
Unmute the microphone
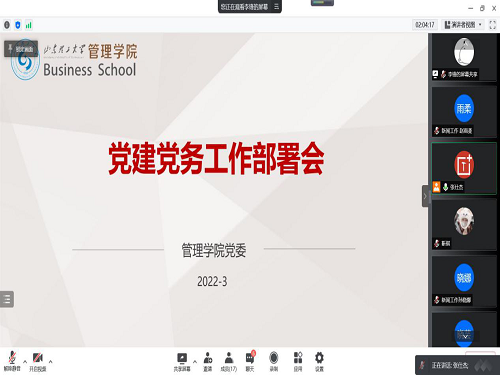[x=12, y=361]
